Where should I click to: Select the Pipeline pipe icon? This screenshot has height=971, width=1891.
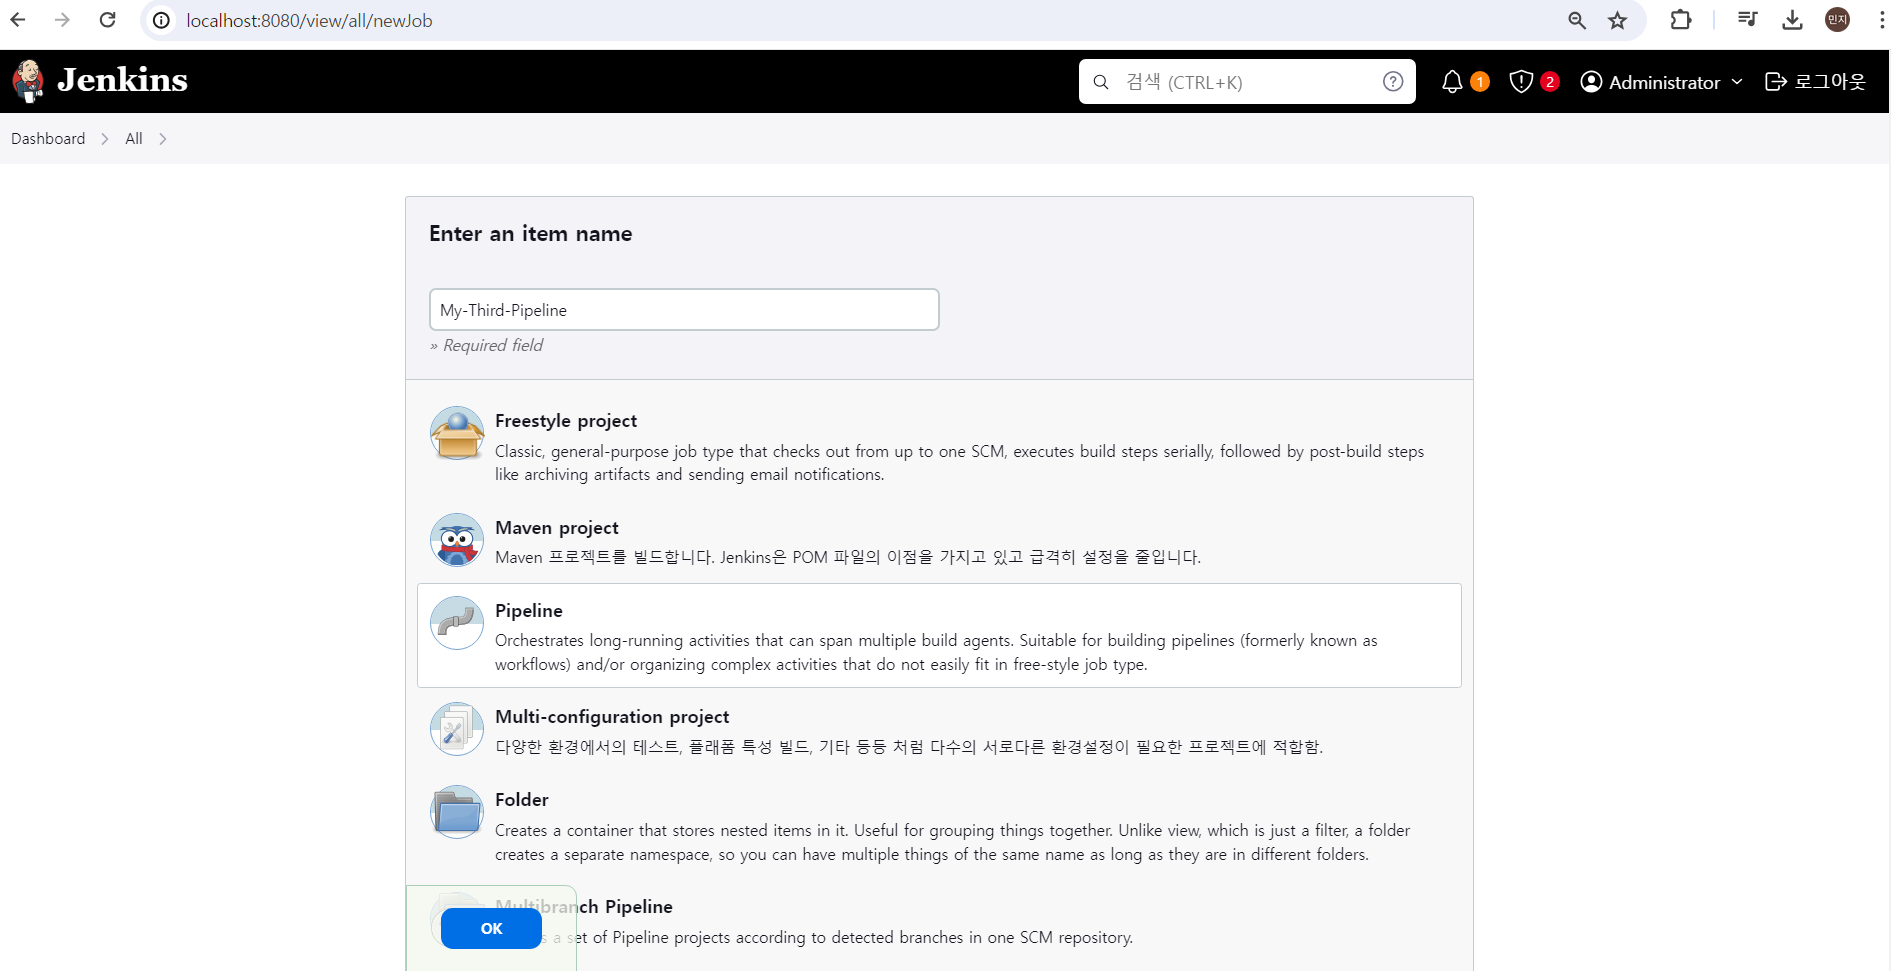pos(457,623)
